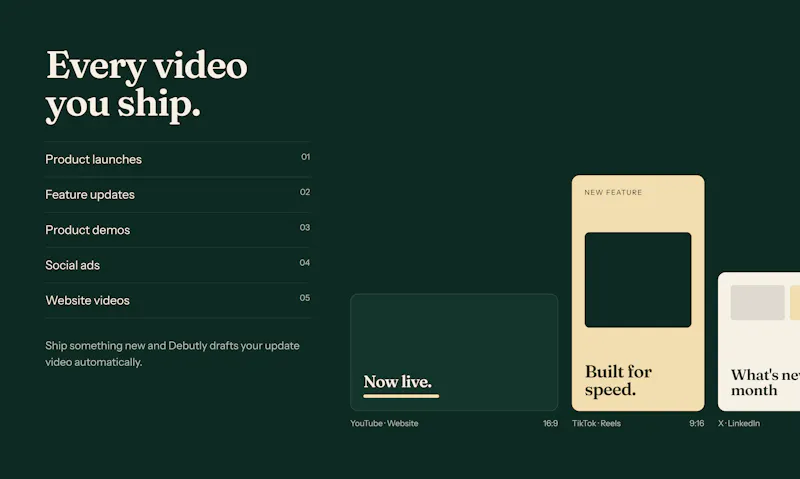This screenshot has width=800, height=479.
Task: Click the number 03 beside Product demos
Action: click(305, 227)
